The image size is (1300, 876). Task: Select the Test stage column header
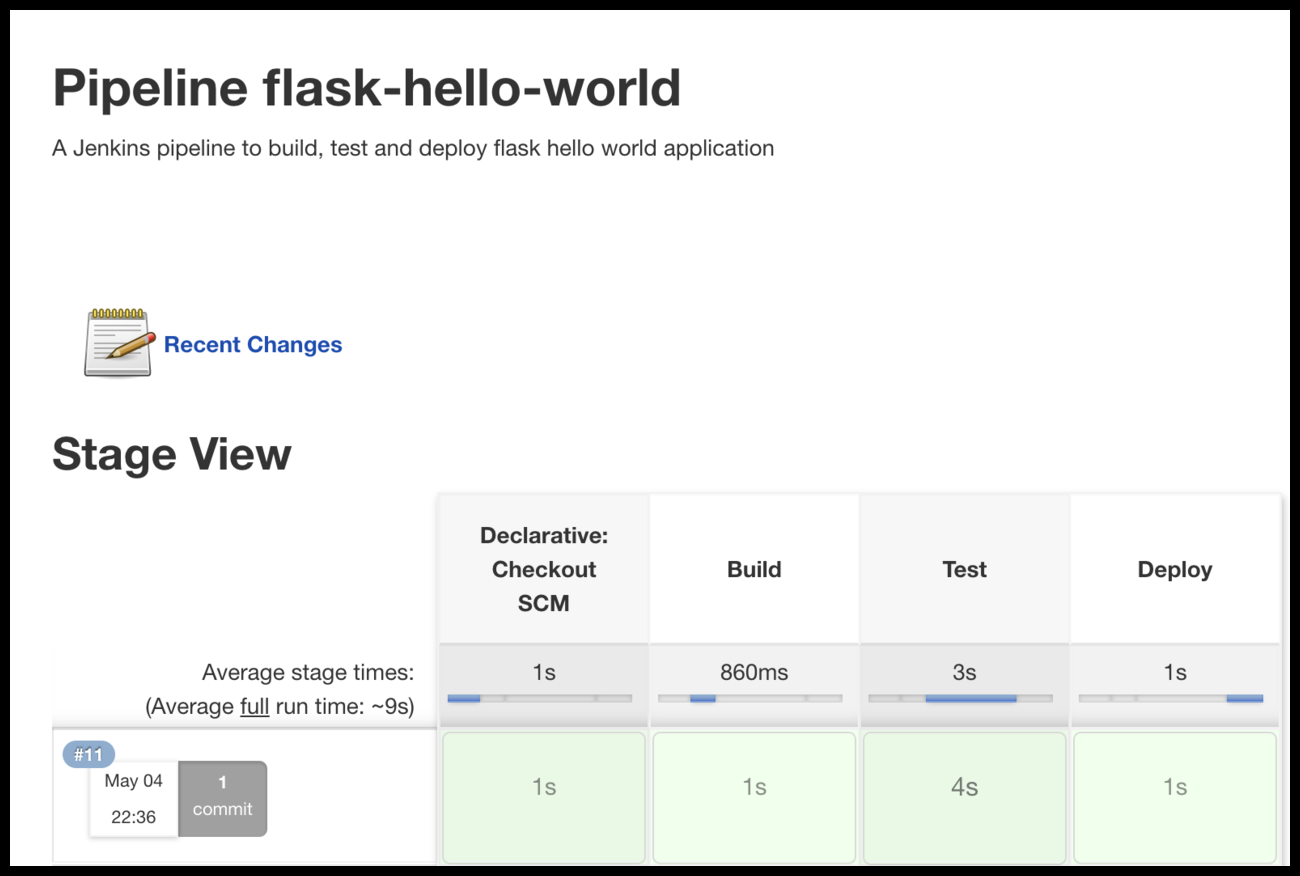[964, 569]
